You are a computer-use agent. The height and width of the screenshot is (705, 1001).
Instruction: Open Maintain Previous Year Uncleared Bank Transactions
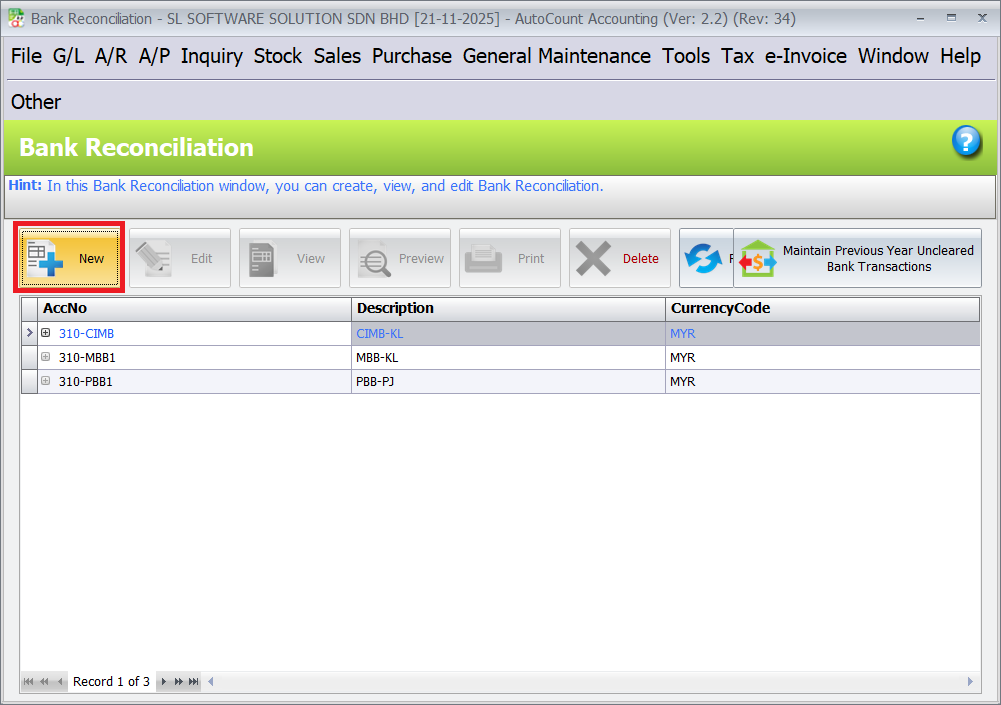click(858, 257)
